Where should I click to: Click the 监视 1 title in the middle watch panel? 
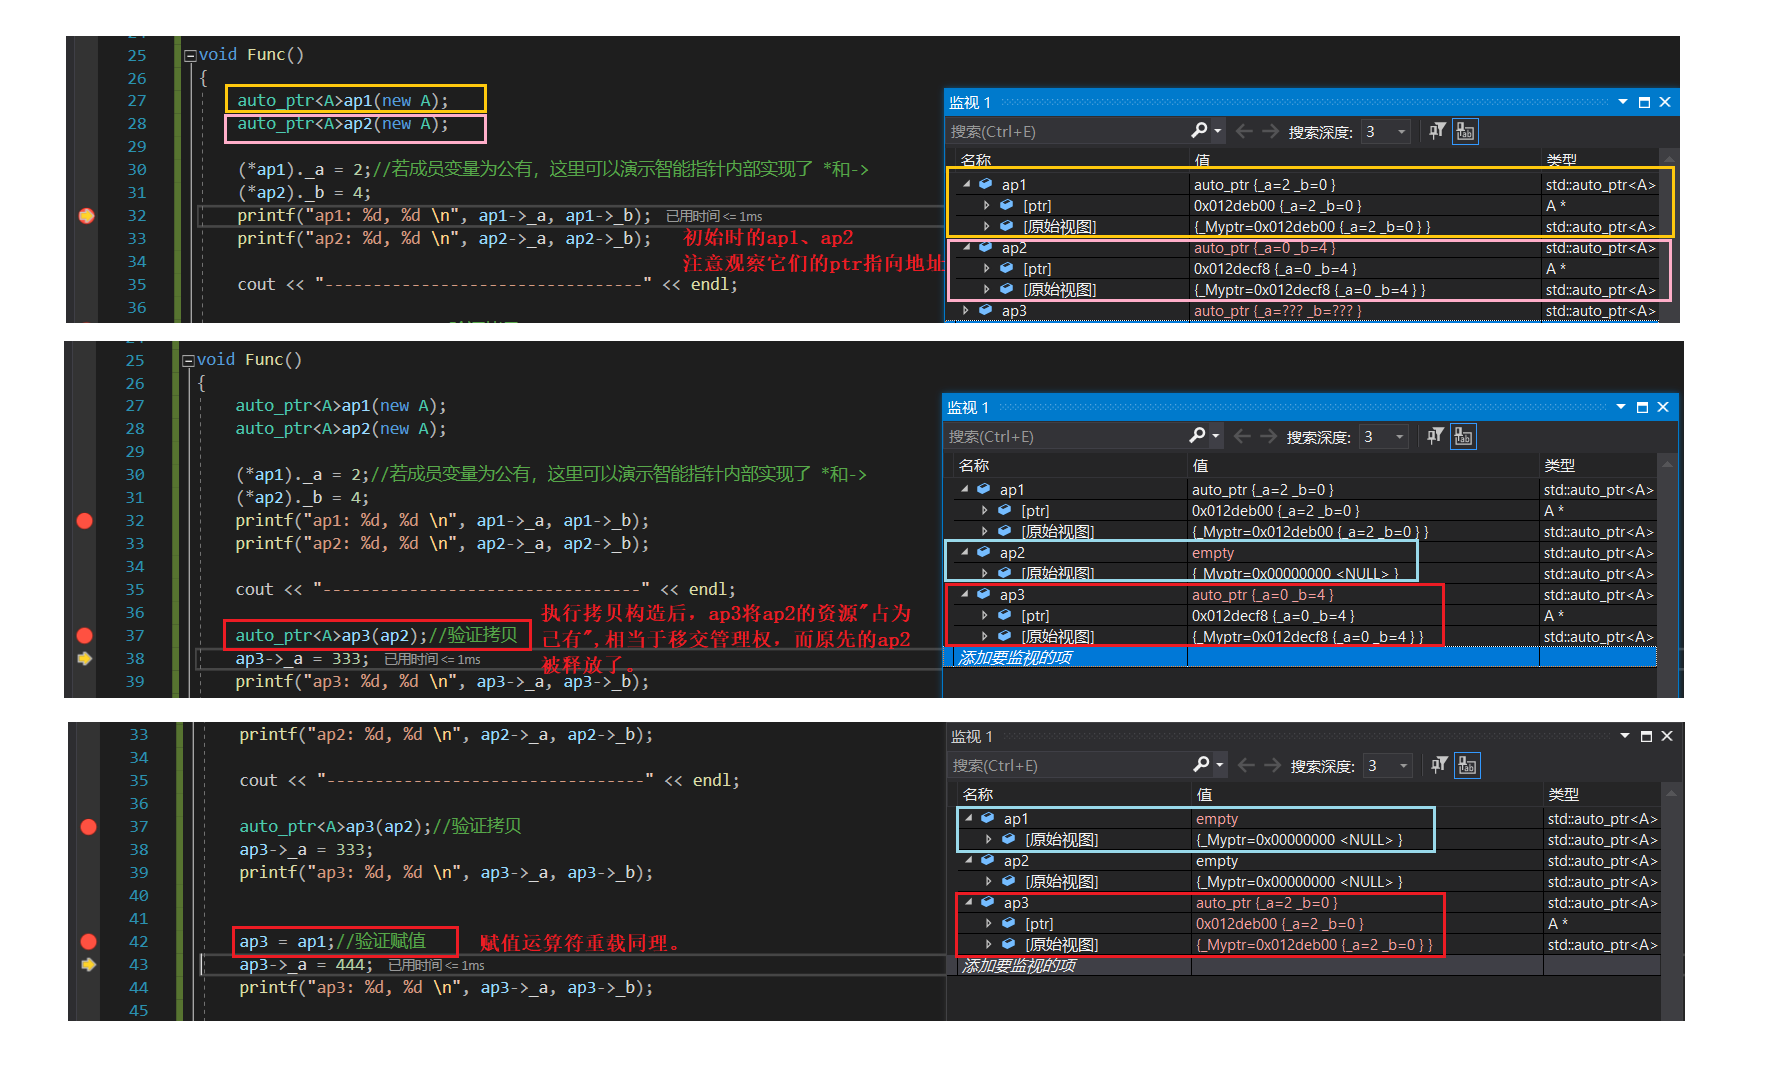coord(968,408)
